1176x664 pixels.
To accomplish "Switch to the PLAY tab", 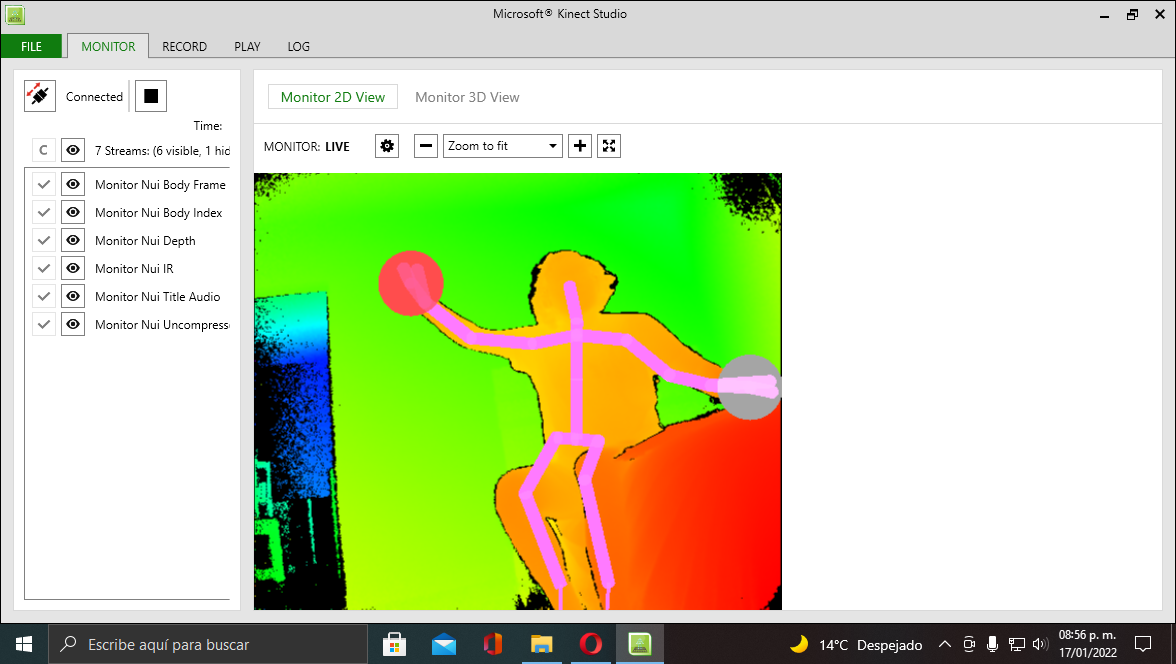I will click(x=248, y=47).
